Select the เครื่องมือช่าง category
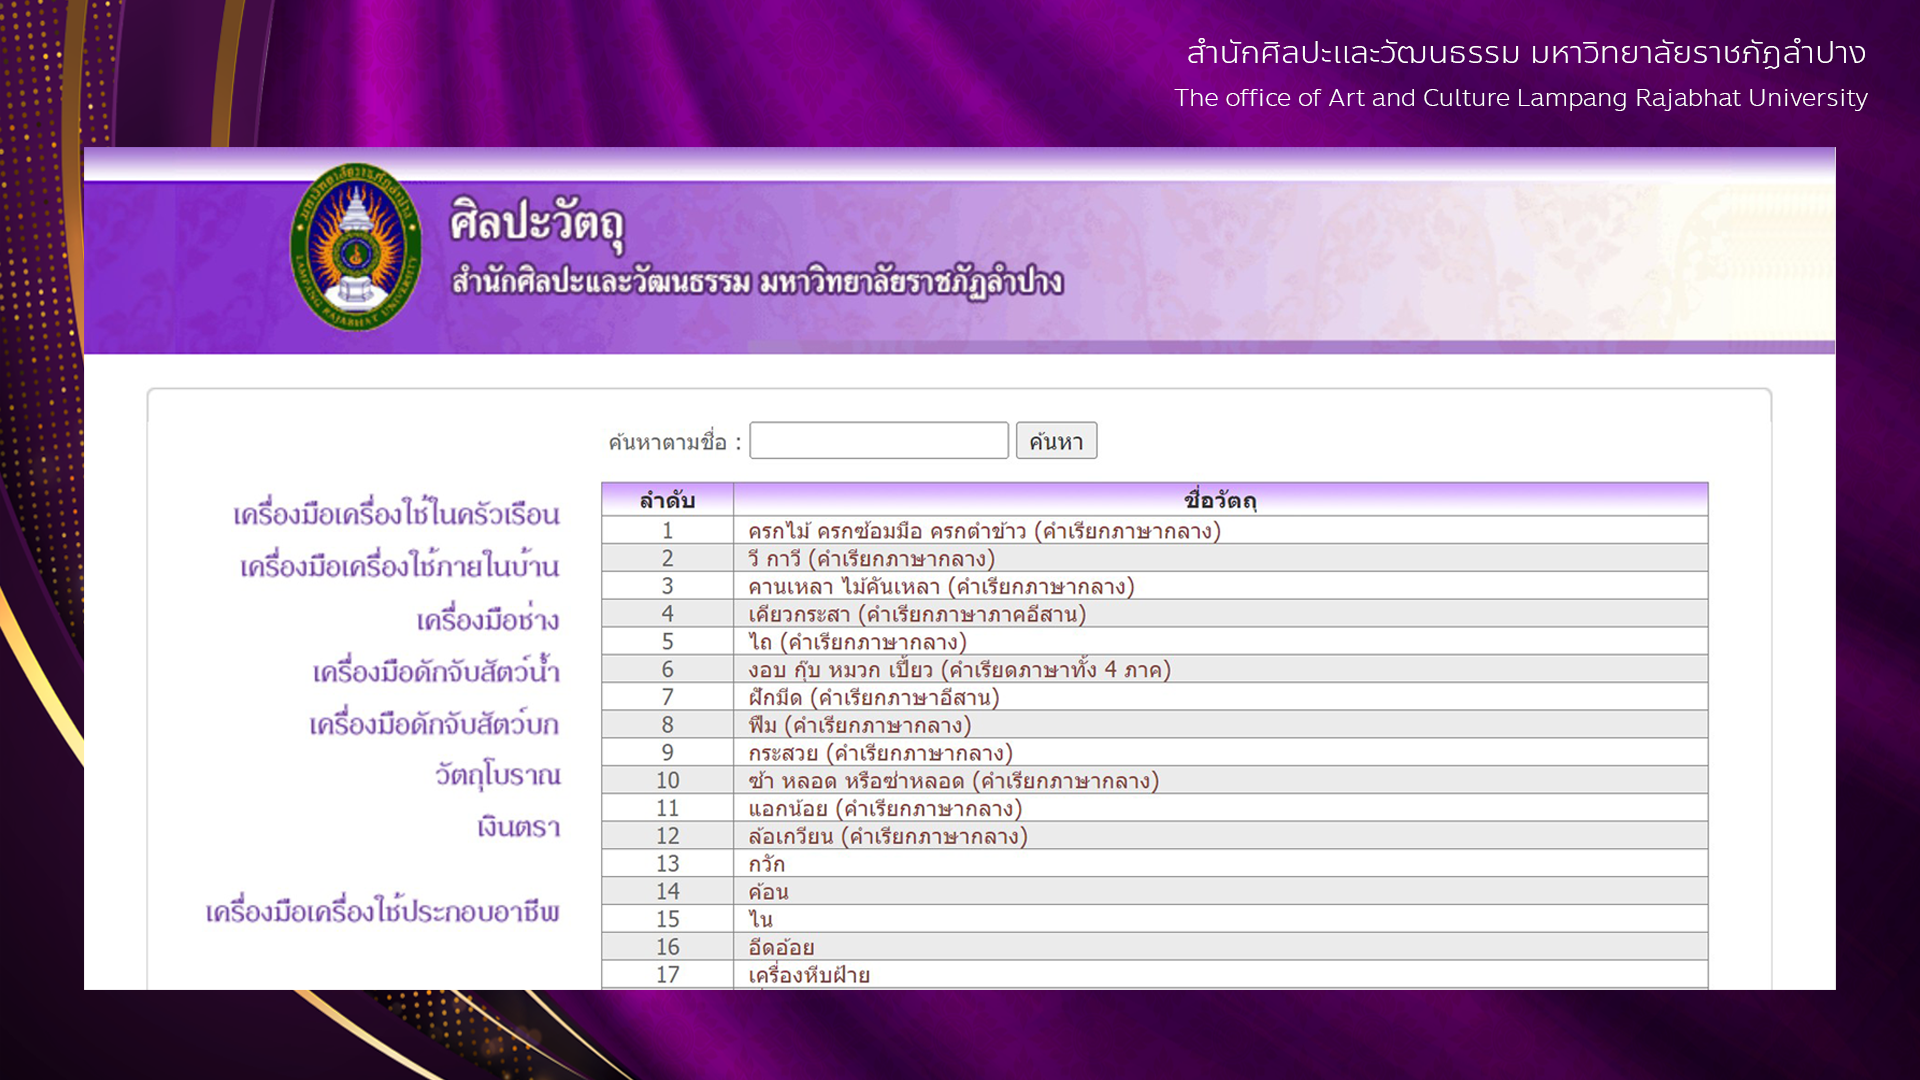 point(487,620)
